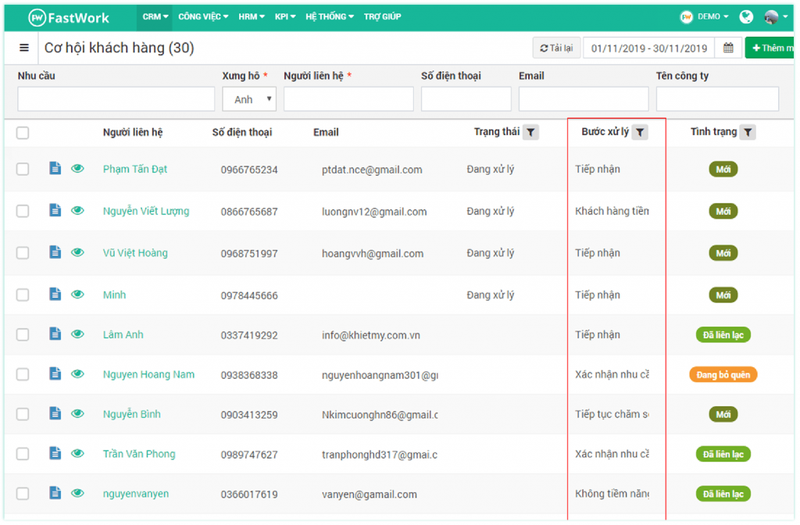Filter the Tình trạng column
The image size is (800, 525).
[748, 132]
